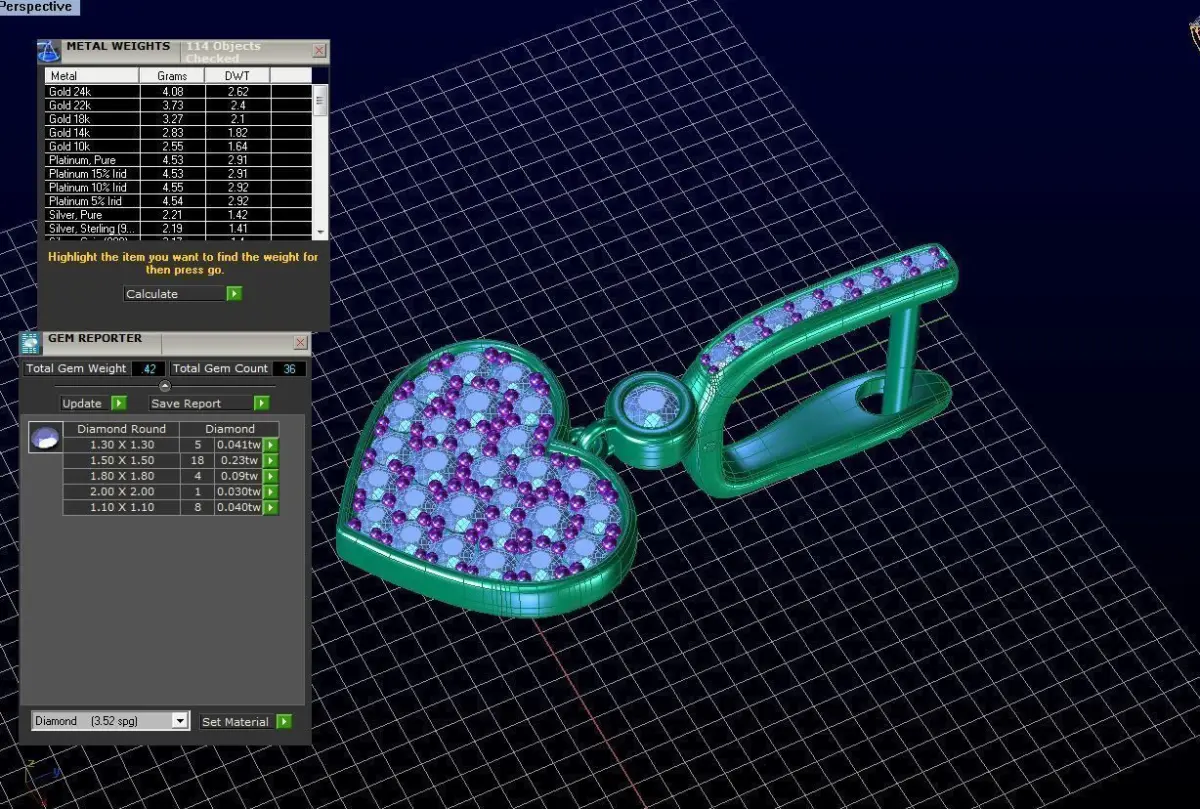Click the metal list scroll down arrow
The image size is (1200, 809).
pos(320,232)
